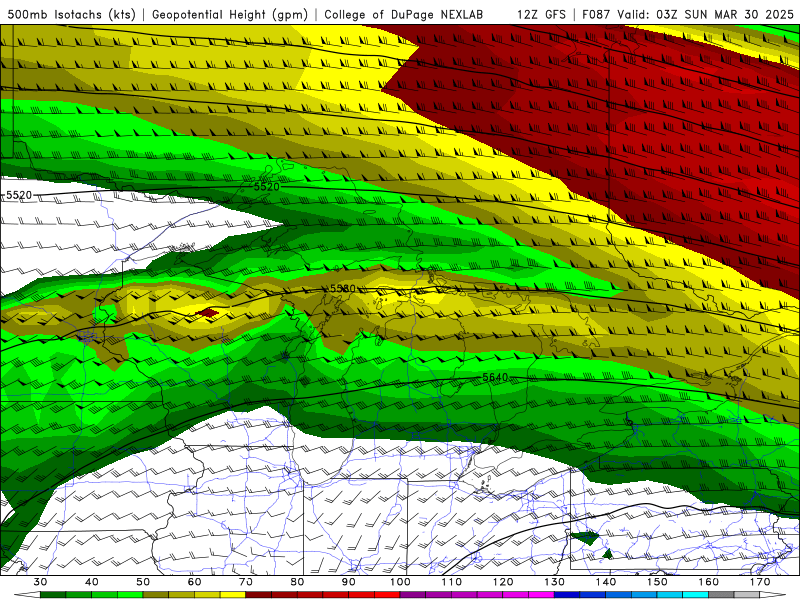Screen dimensions: 800x600
Task: Click the left arrow end of color bar
Action: pos(27,594)
